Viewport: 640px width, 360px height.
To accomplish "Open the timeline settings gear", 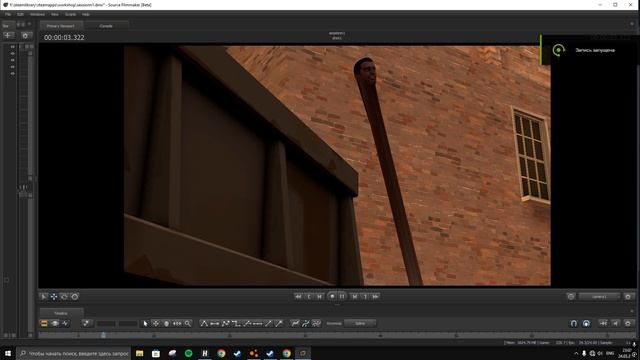I will (x=628, y=323).
